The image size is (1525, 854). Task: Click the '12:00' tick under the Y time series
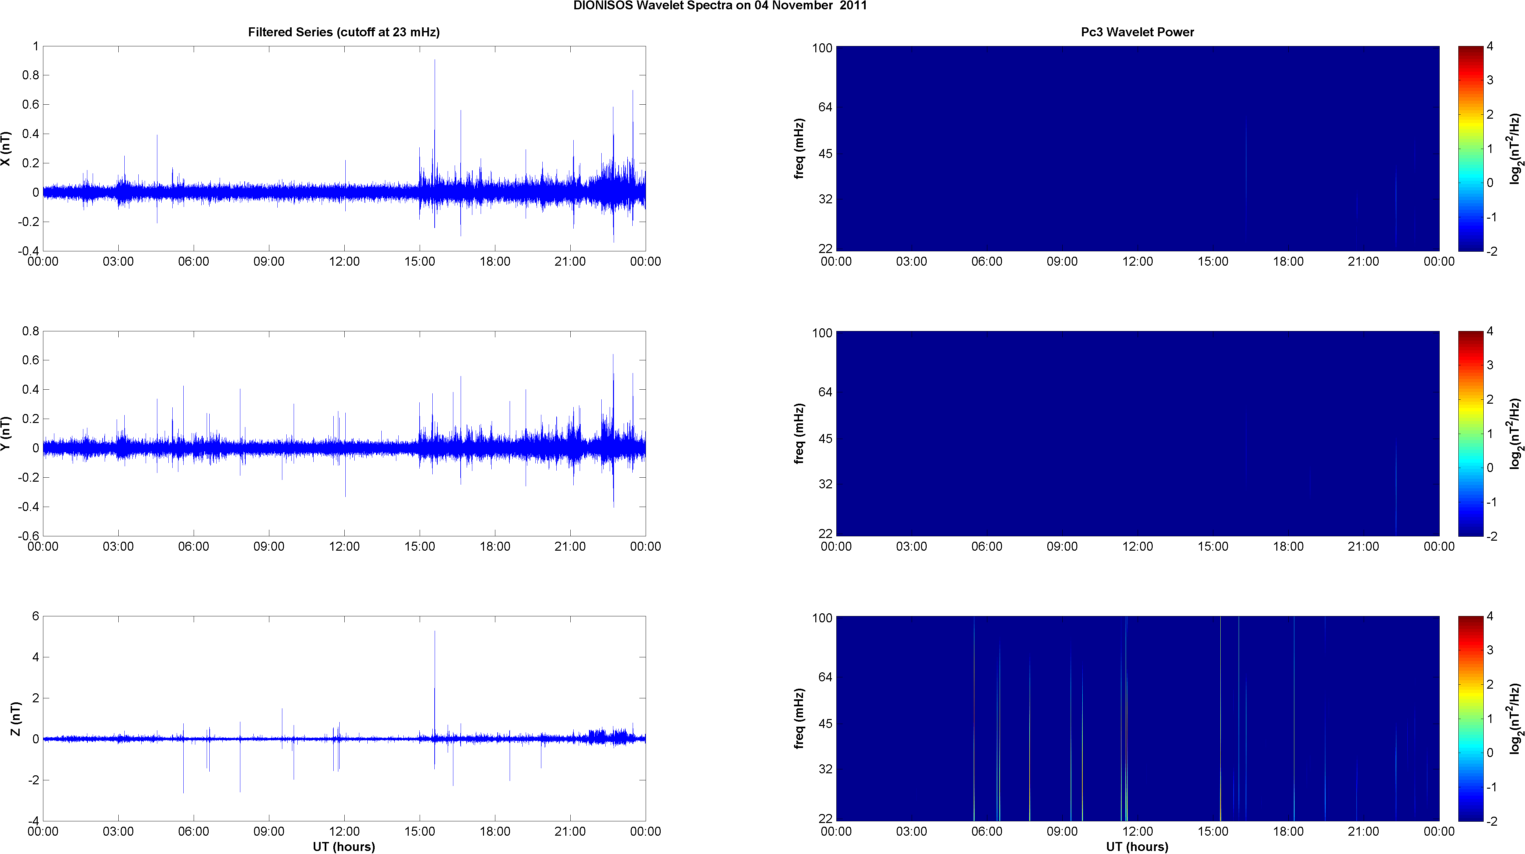344,547
